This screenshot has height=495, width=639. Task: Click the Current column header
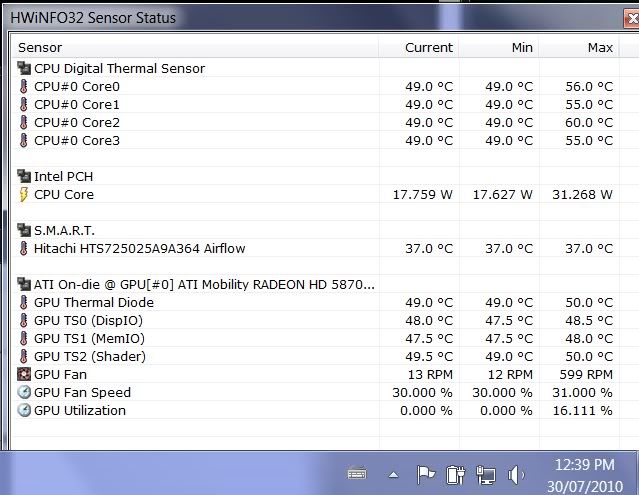pos(419,47)
